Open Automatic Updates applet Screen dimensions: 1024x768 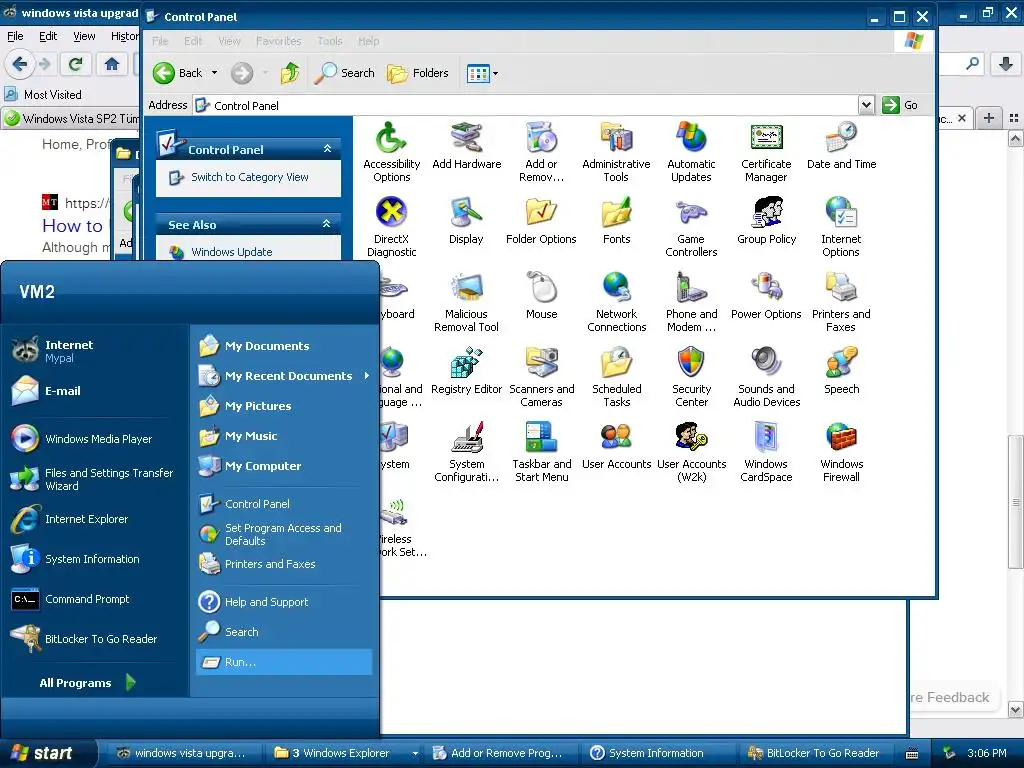click(691, 152)
